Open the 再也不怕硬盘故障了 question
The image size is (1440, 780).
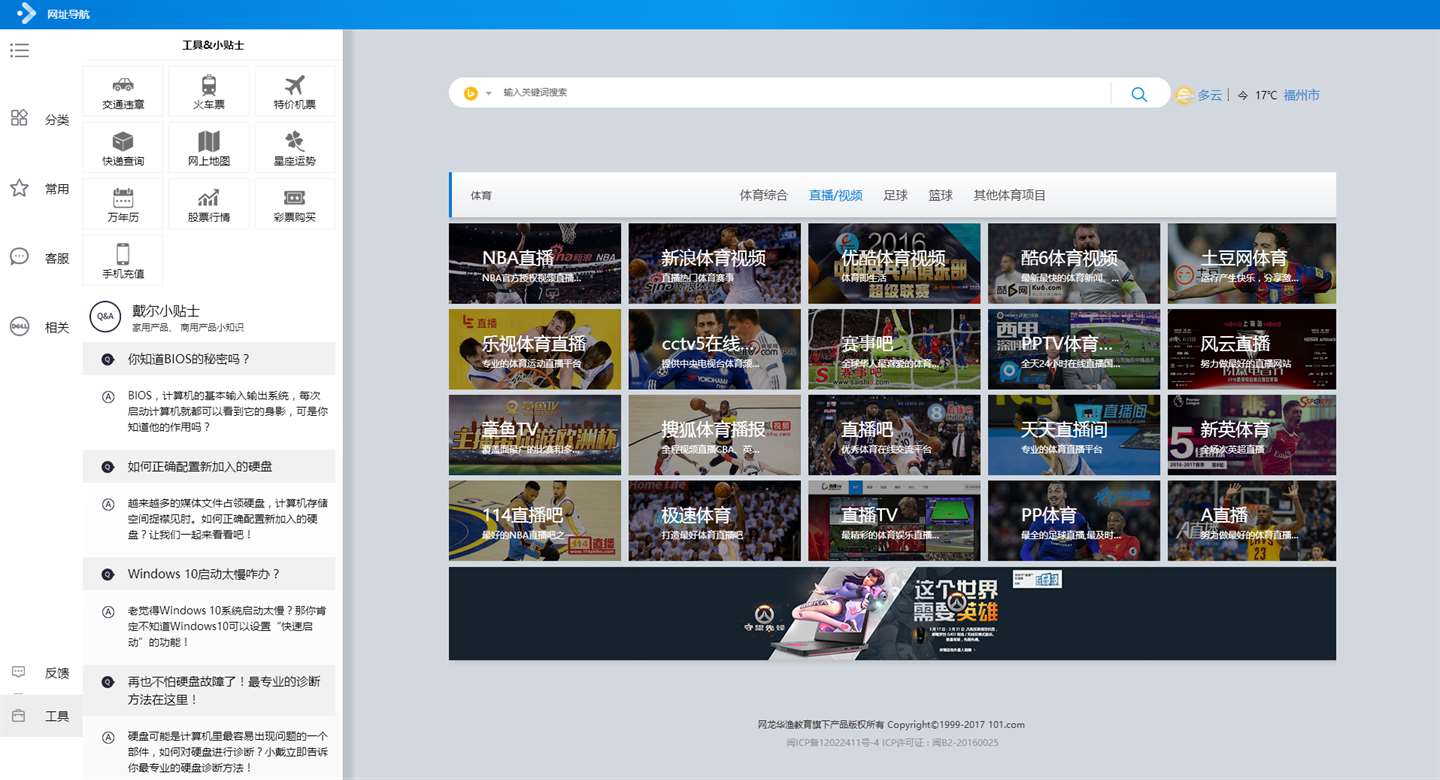209,690
